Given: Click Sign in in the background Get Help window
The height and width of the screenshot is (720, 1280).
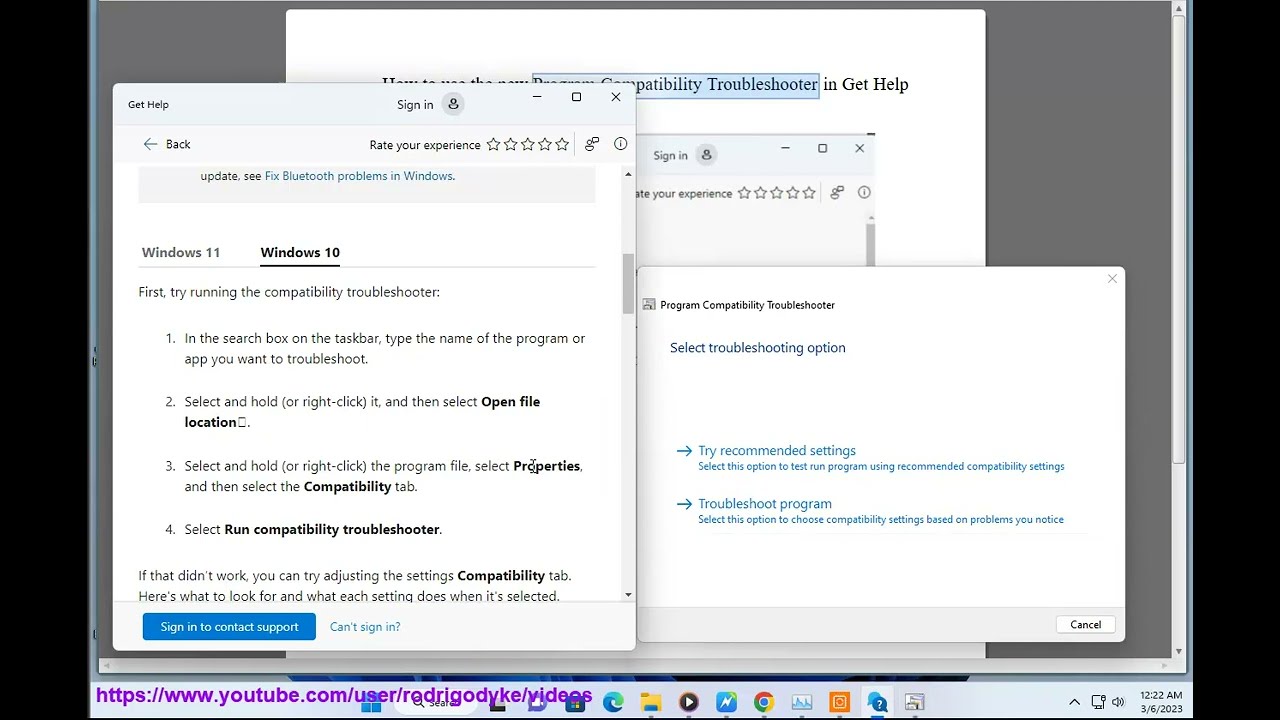Looking at the screenshot, I should point(670,155).
